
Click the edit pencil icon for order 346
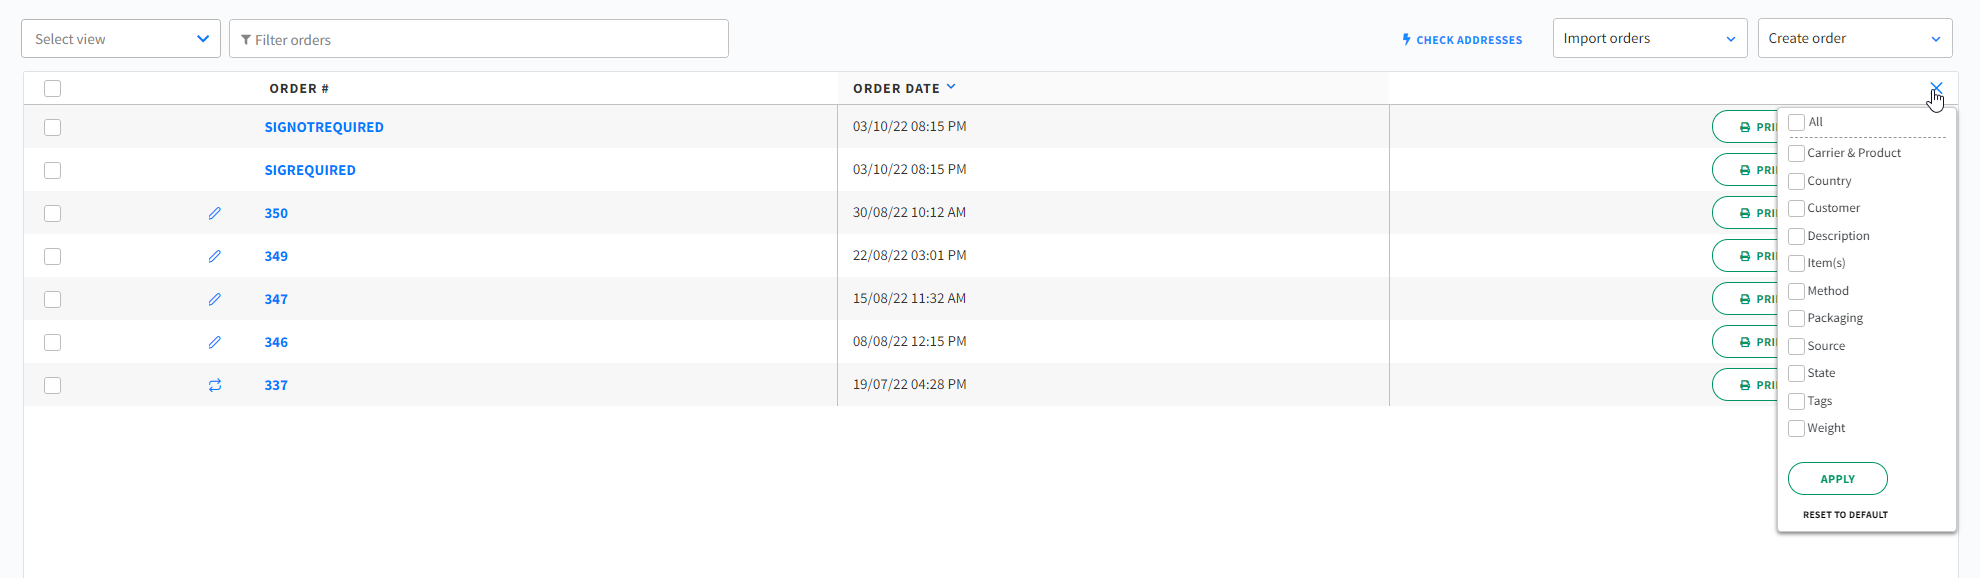point(214,342)
